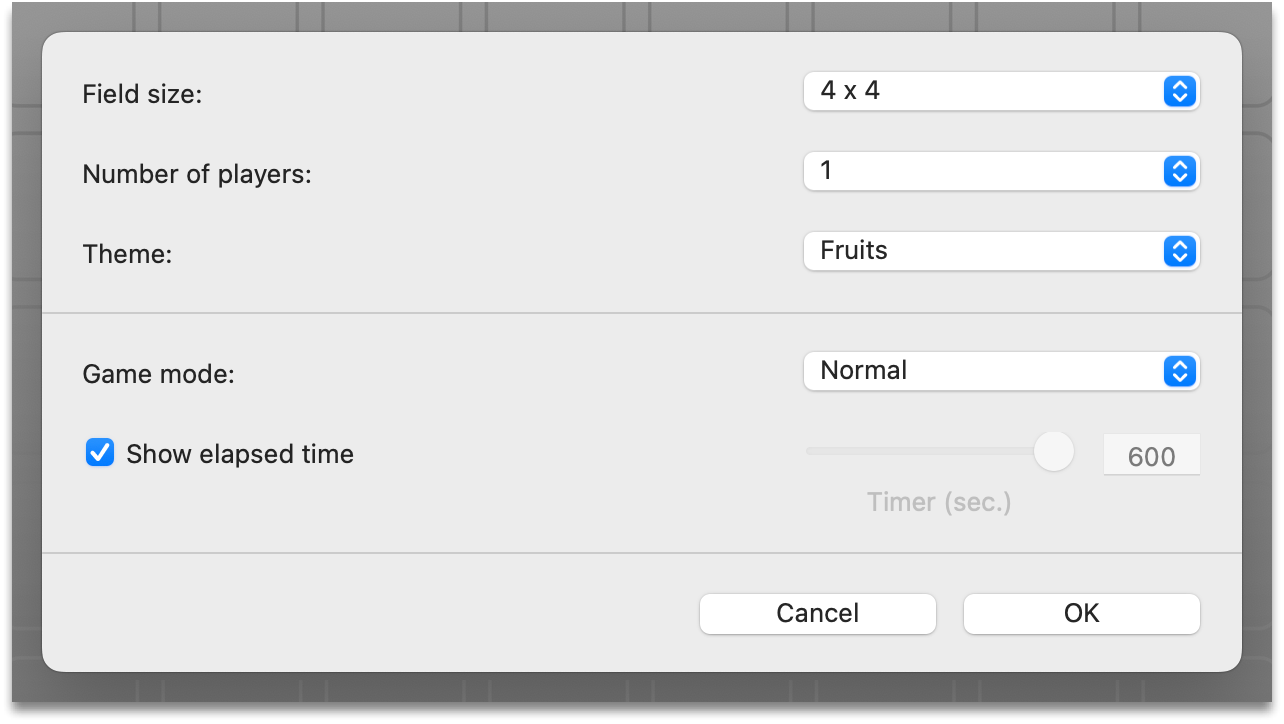The height and width of the screenshot is (724, 1284).
Task: Click the blue chevron icon for Number of players
Action: pyautogui.click(x=1180, y=172)
